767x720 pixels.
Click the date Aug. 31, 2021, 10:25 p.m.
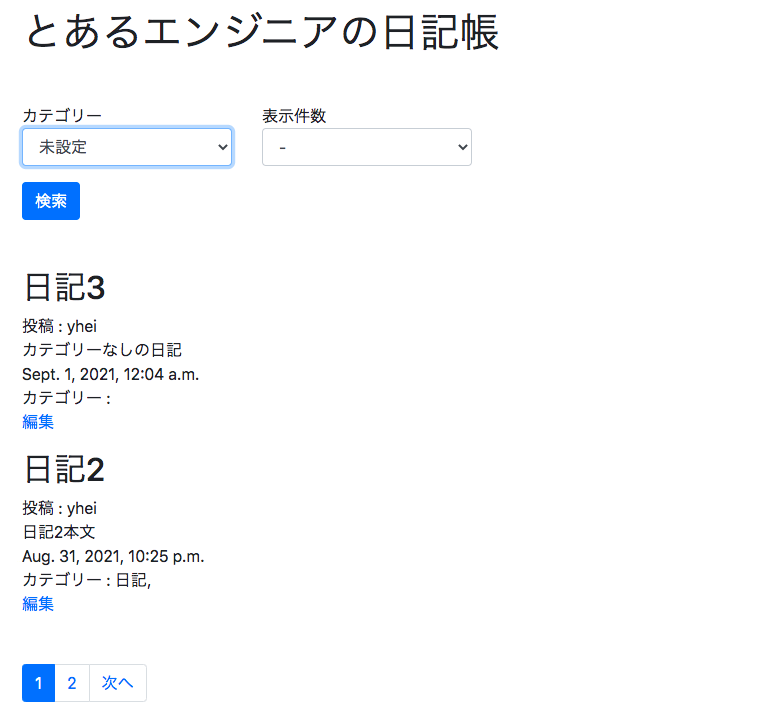(x=113, y=556)
